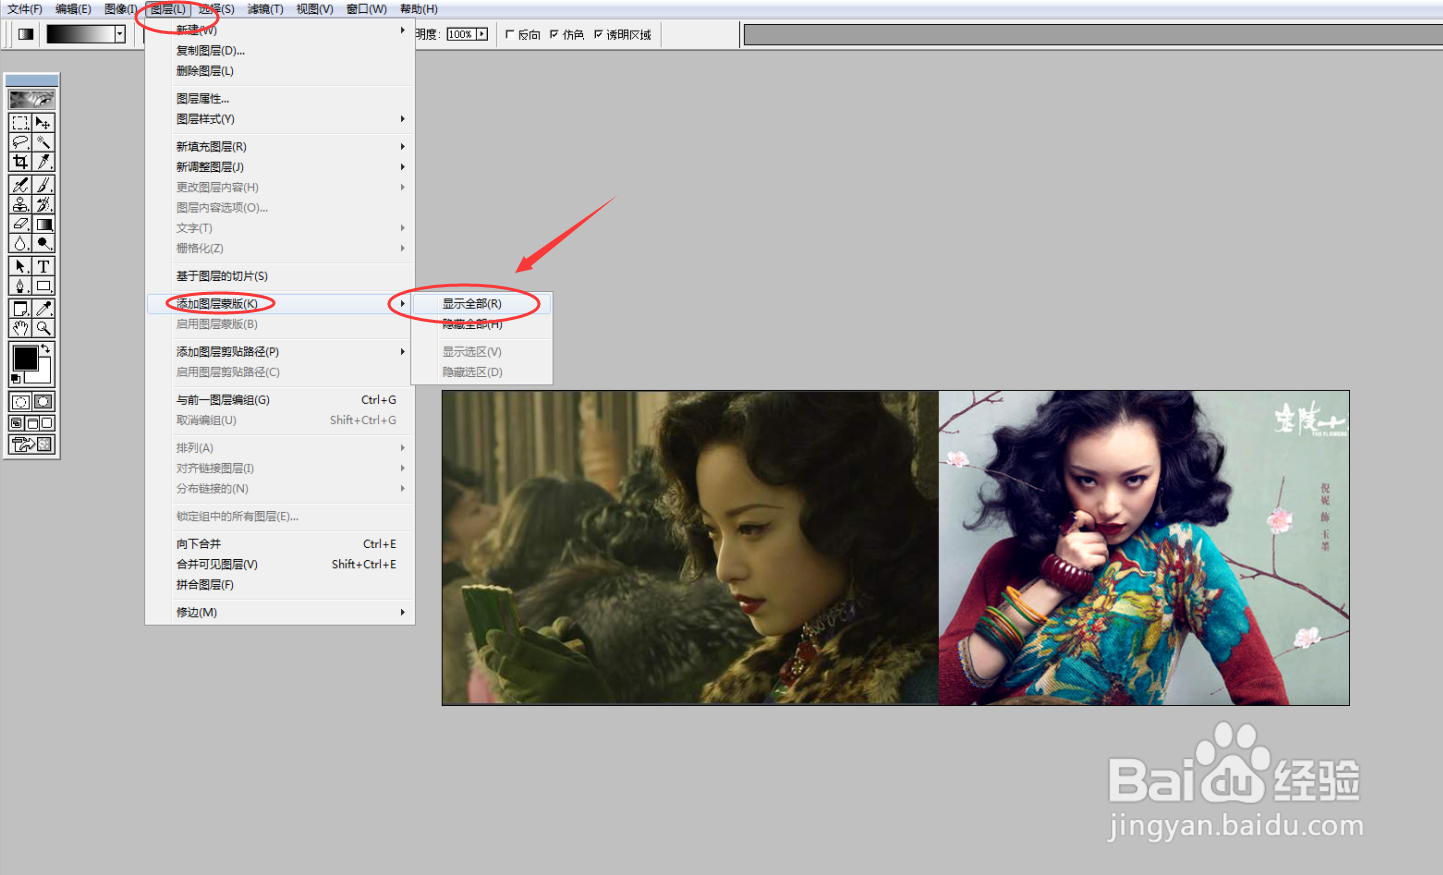Screen dimensions: 1443x875
Task: Select the Rectangle shape tool
Action: tap(43, 285)
